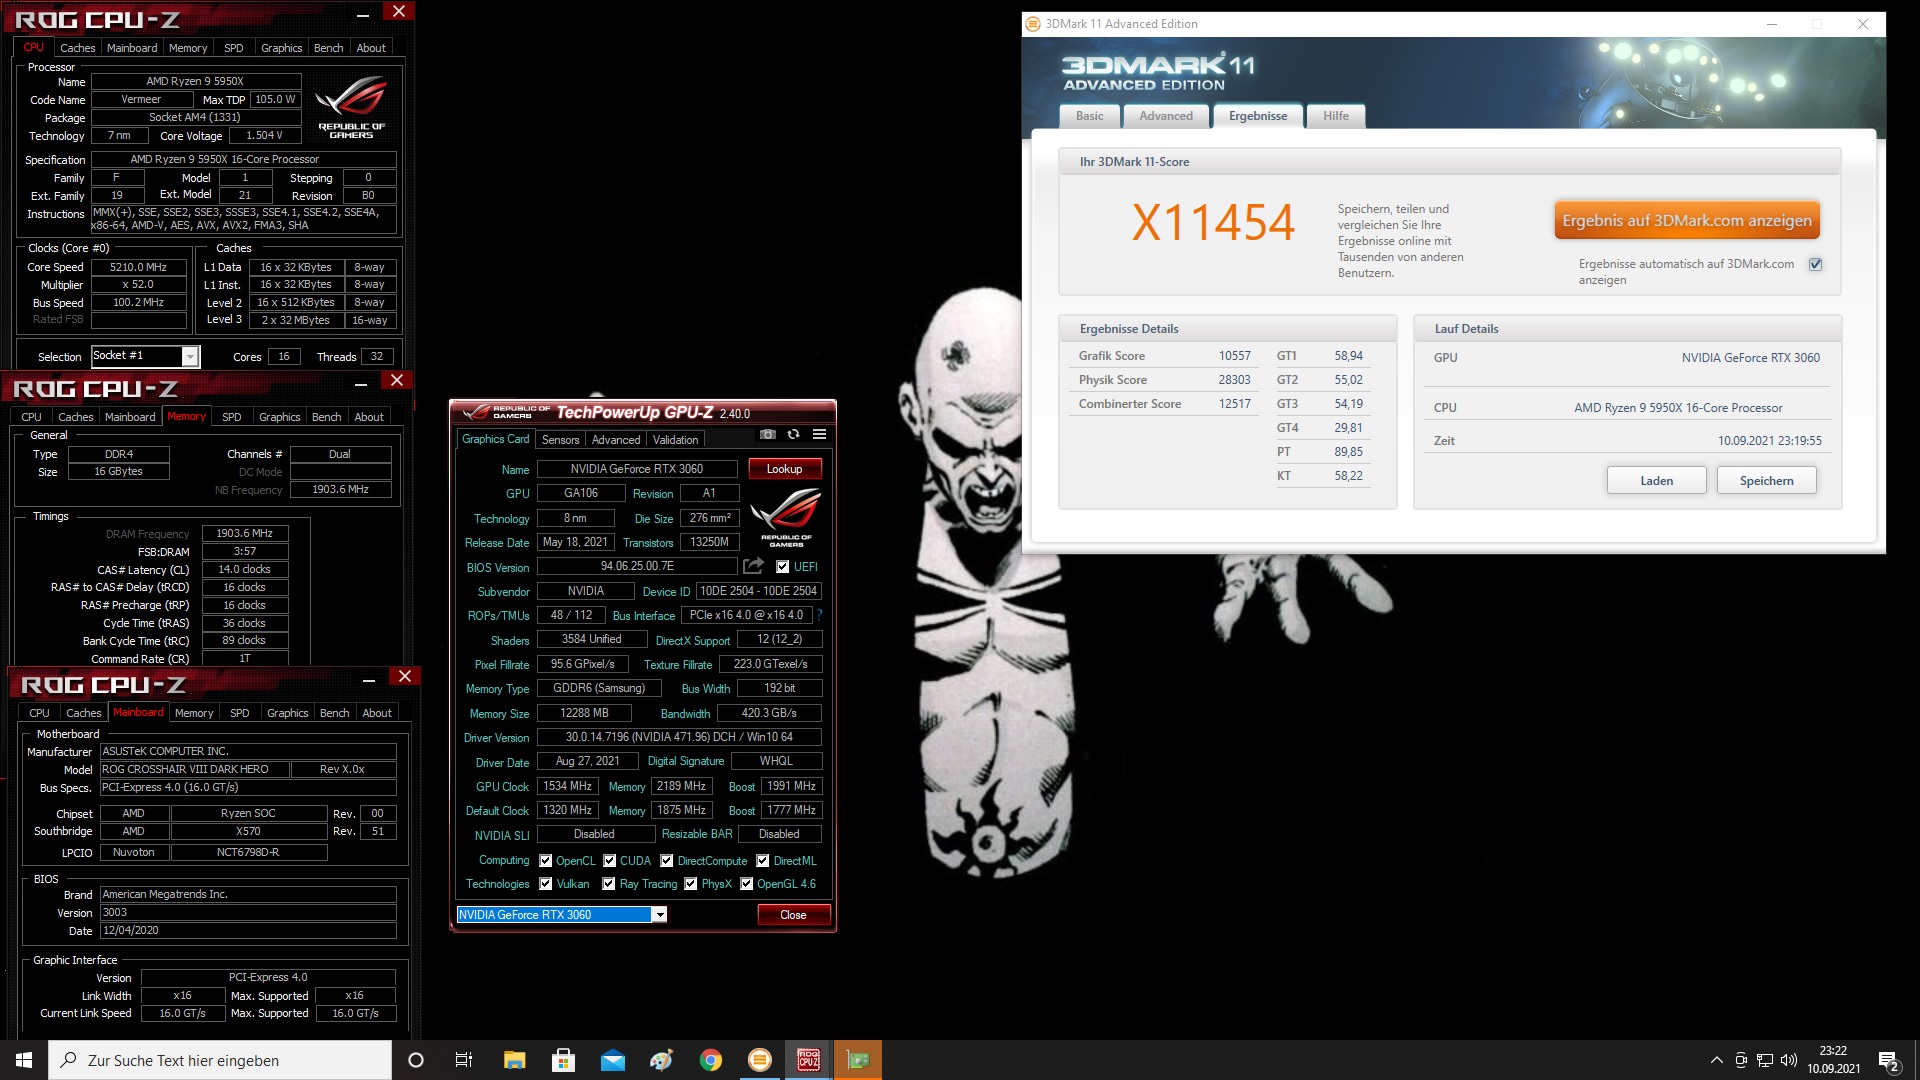Click the Laden button in 3DMark
The height and width of the screenshot is (1080, 1920).
pyautogui.click(x=1656, y=480)
